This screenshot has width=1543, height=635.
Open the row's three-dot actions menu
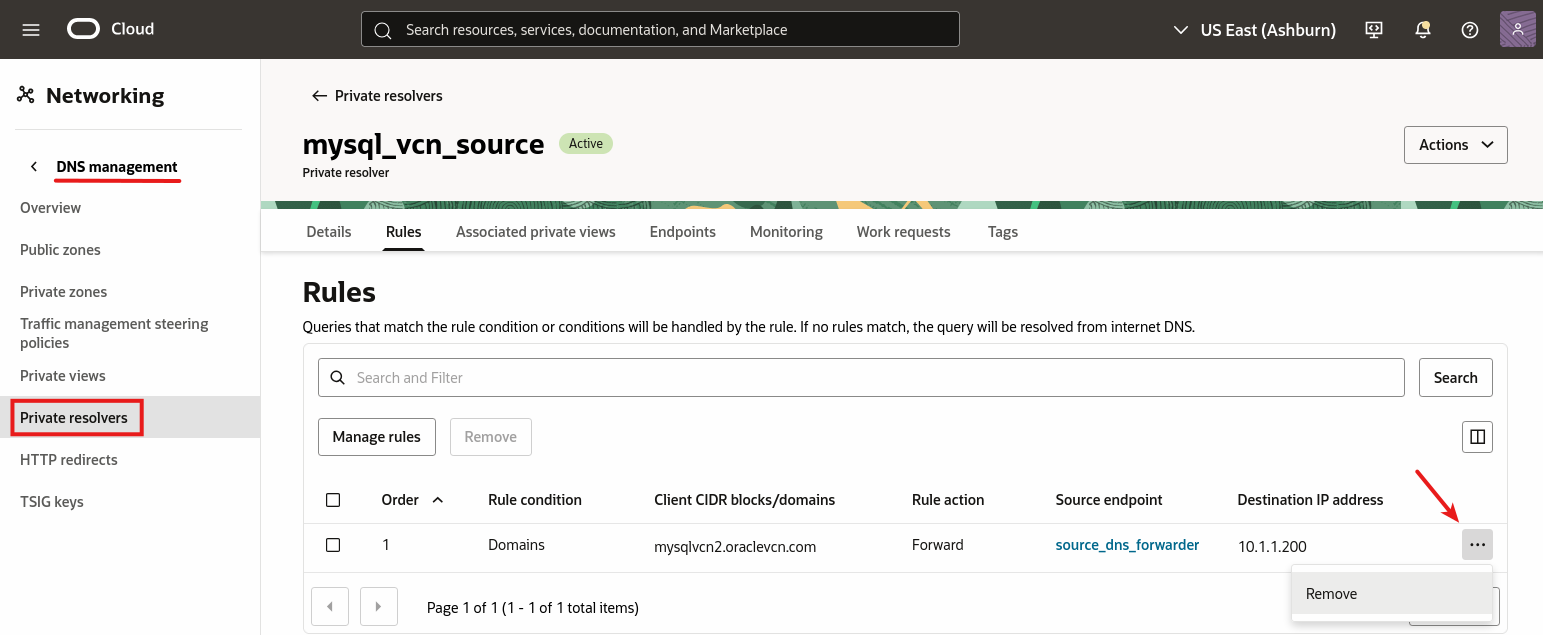pos(1477,545)
